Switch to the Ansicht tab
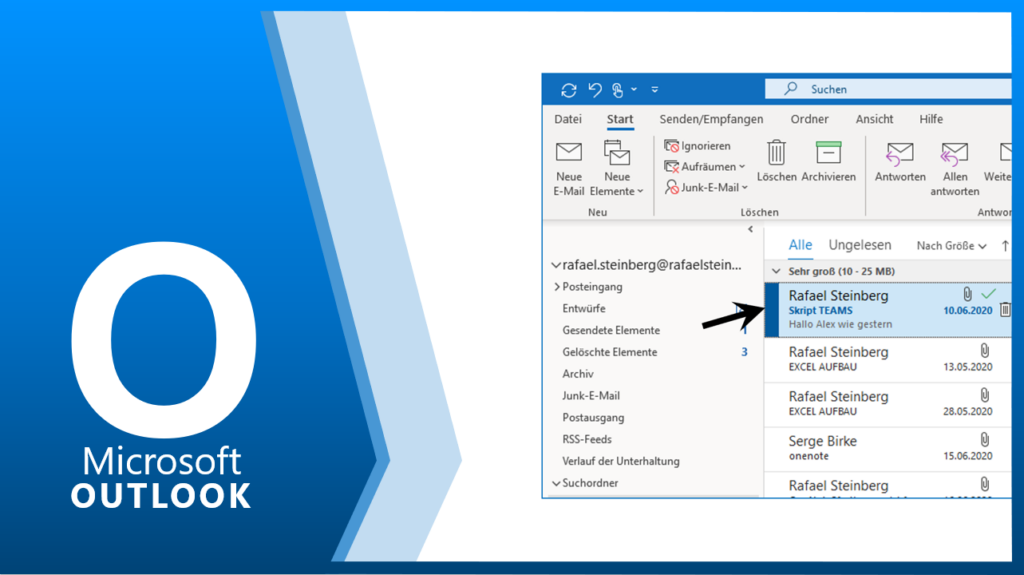 coord(874,119)
